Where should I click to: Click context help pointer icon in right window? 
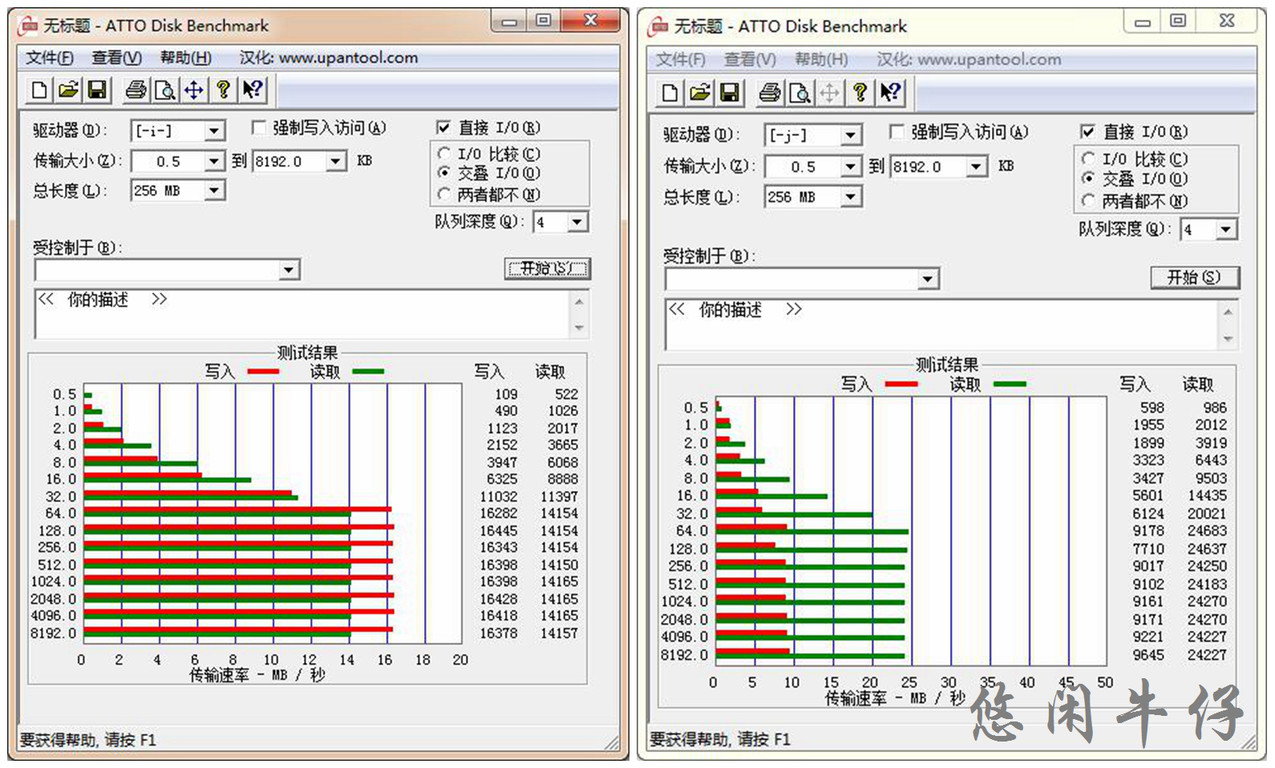890,93
